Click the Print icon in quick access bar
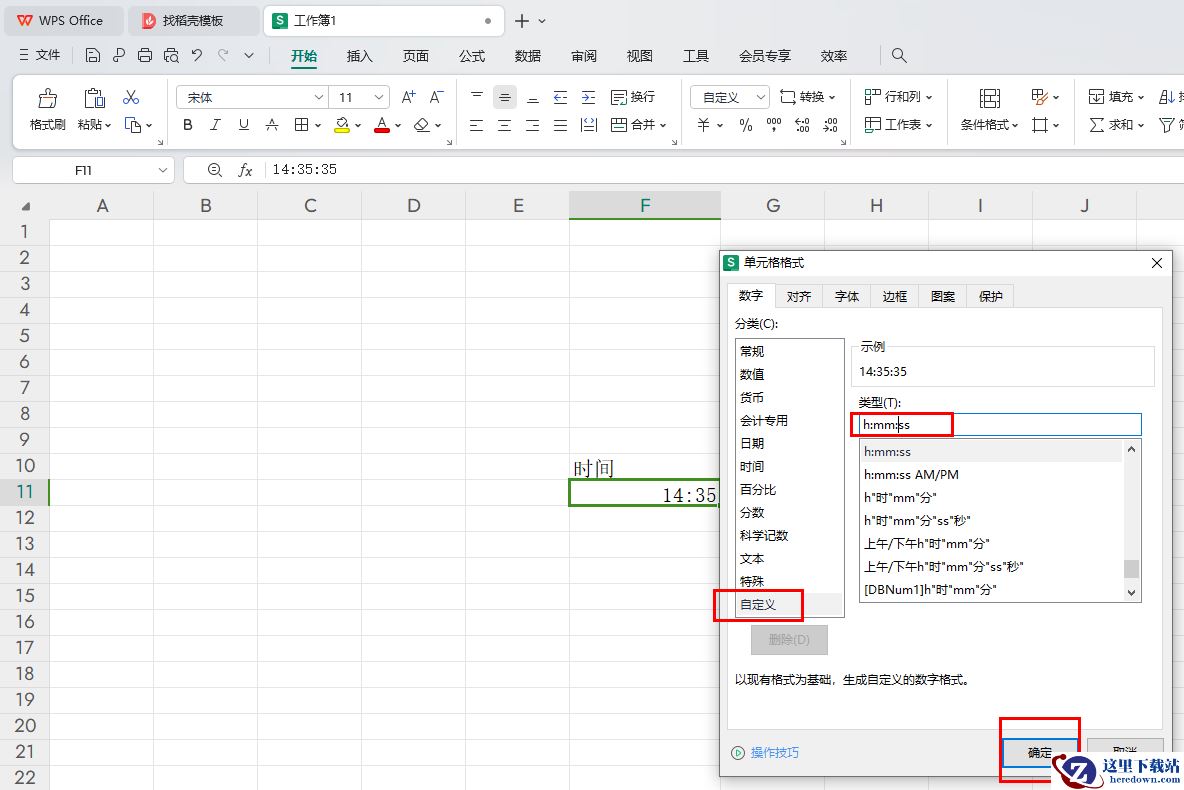The width and height of the screenshot is (1184, 790). pos(144,55)
